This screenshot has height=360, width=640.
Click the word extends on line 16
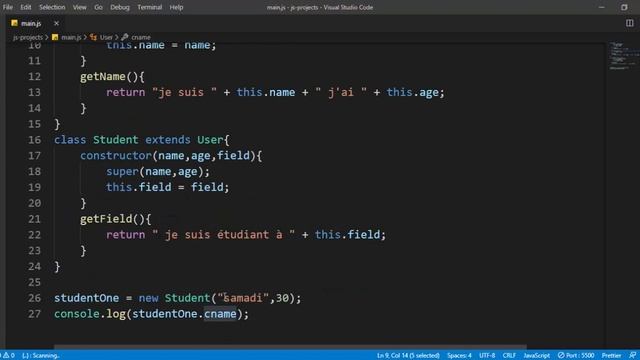tap(168, 140)
